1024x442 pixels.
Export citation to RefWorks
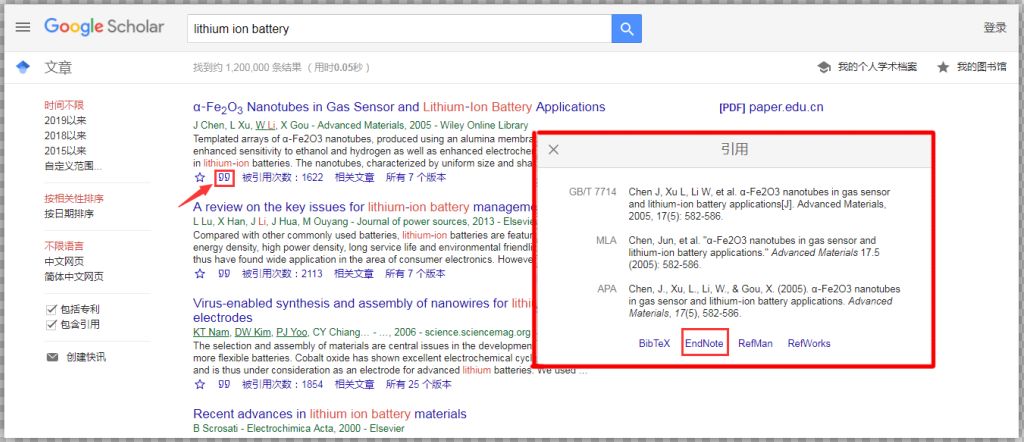(809, 343)
